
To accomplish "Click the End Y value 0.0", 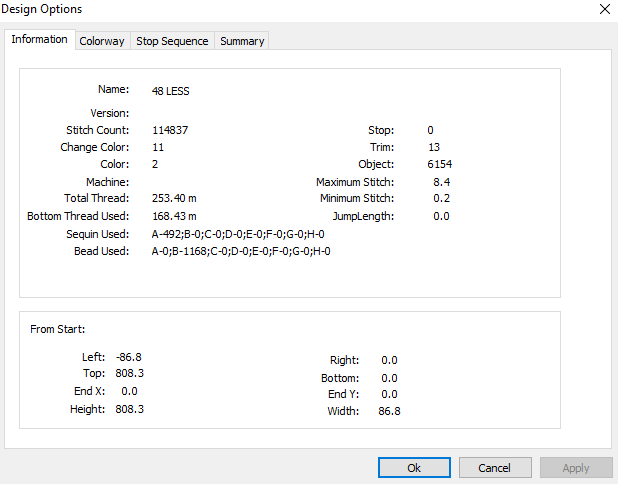I will coord(389,394).
